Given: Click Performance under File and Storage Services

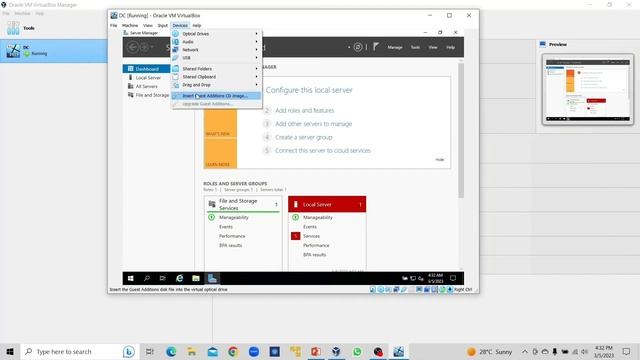Looking at the screenshot, I should click(x=232, y=236).
